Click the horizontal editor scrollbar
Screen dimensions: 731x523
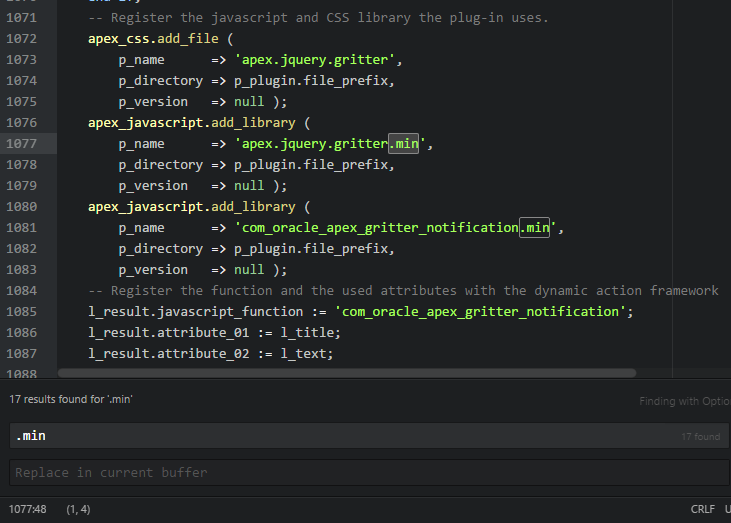pos(347,373)
